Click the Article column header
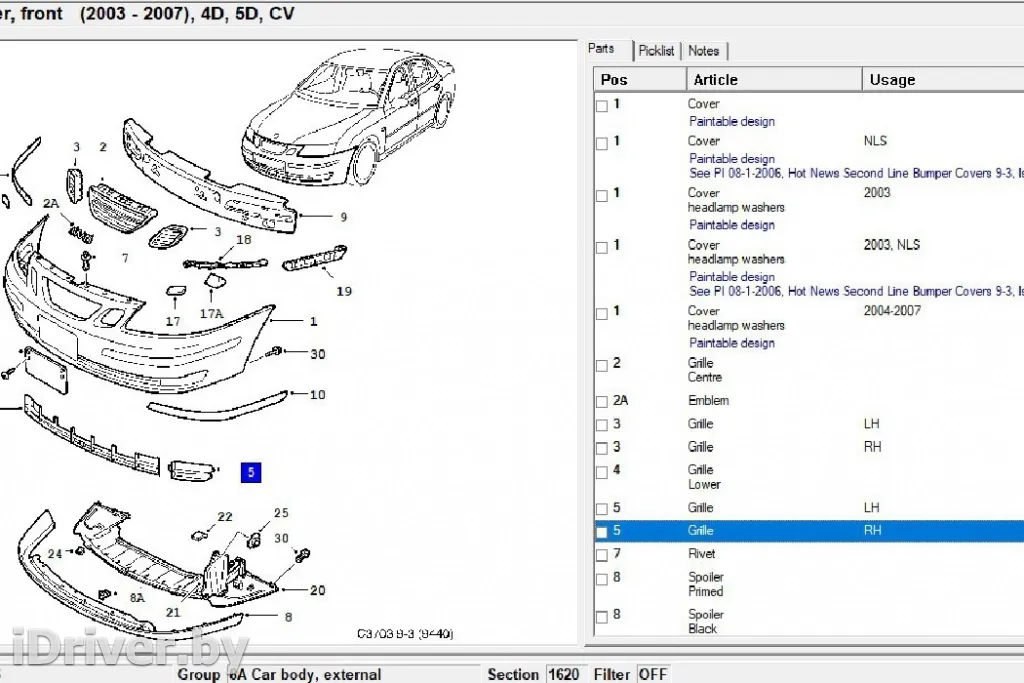The image size is (1024, 683). 775,80
